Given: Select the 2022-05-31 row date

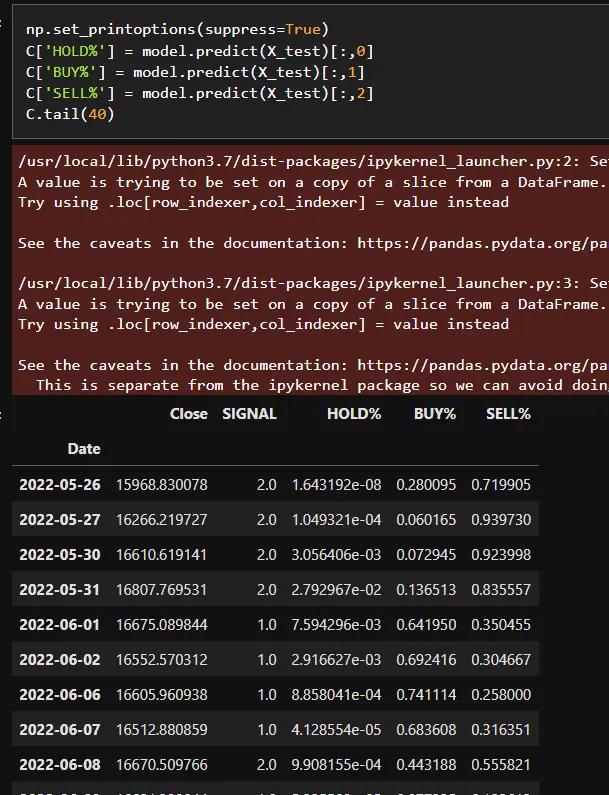Looking at the screenshot, I should tap(60, 590).
